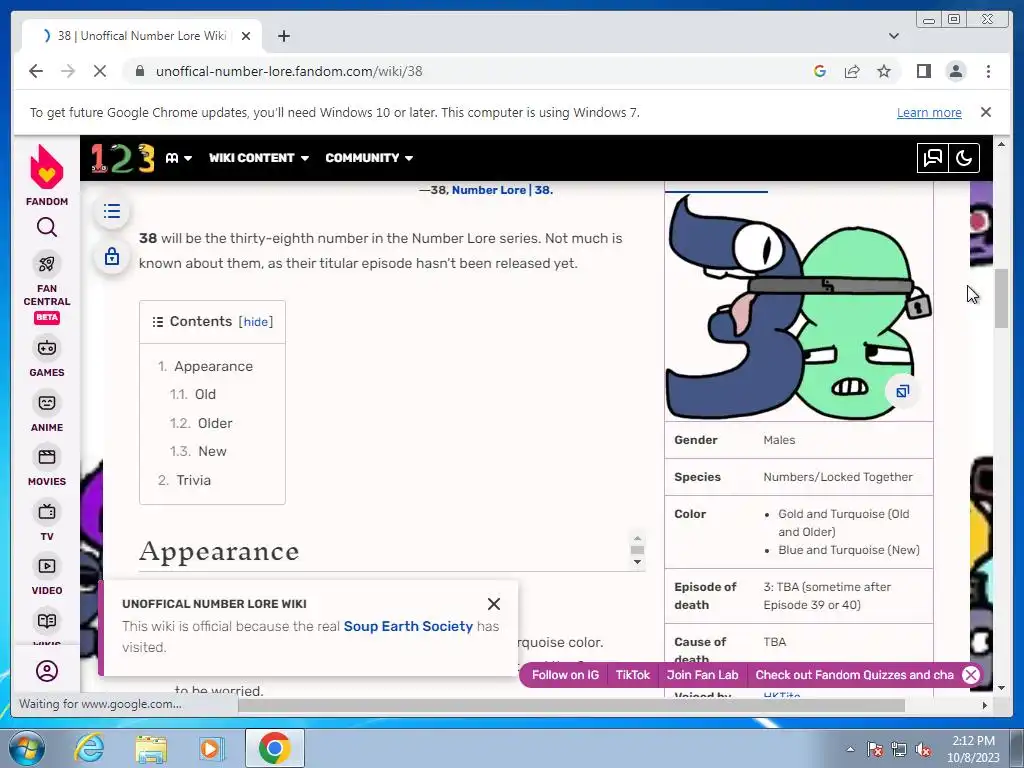Open Google lens search icon
This screenshot has width=1024, height=768.
pos(820,71)
